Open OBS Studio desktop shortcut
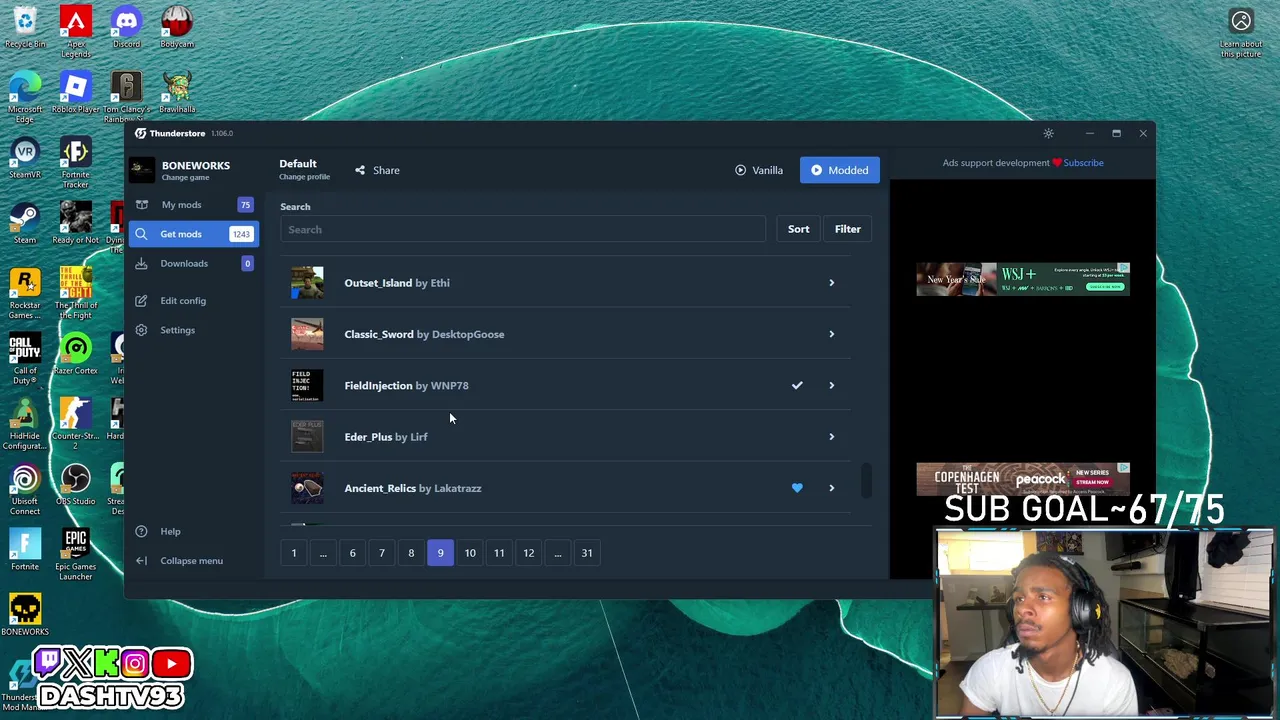The width and height of the screenshot is (1280, 720). pos(76,484)
